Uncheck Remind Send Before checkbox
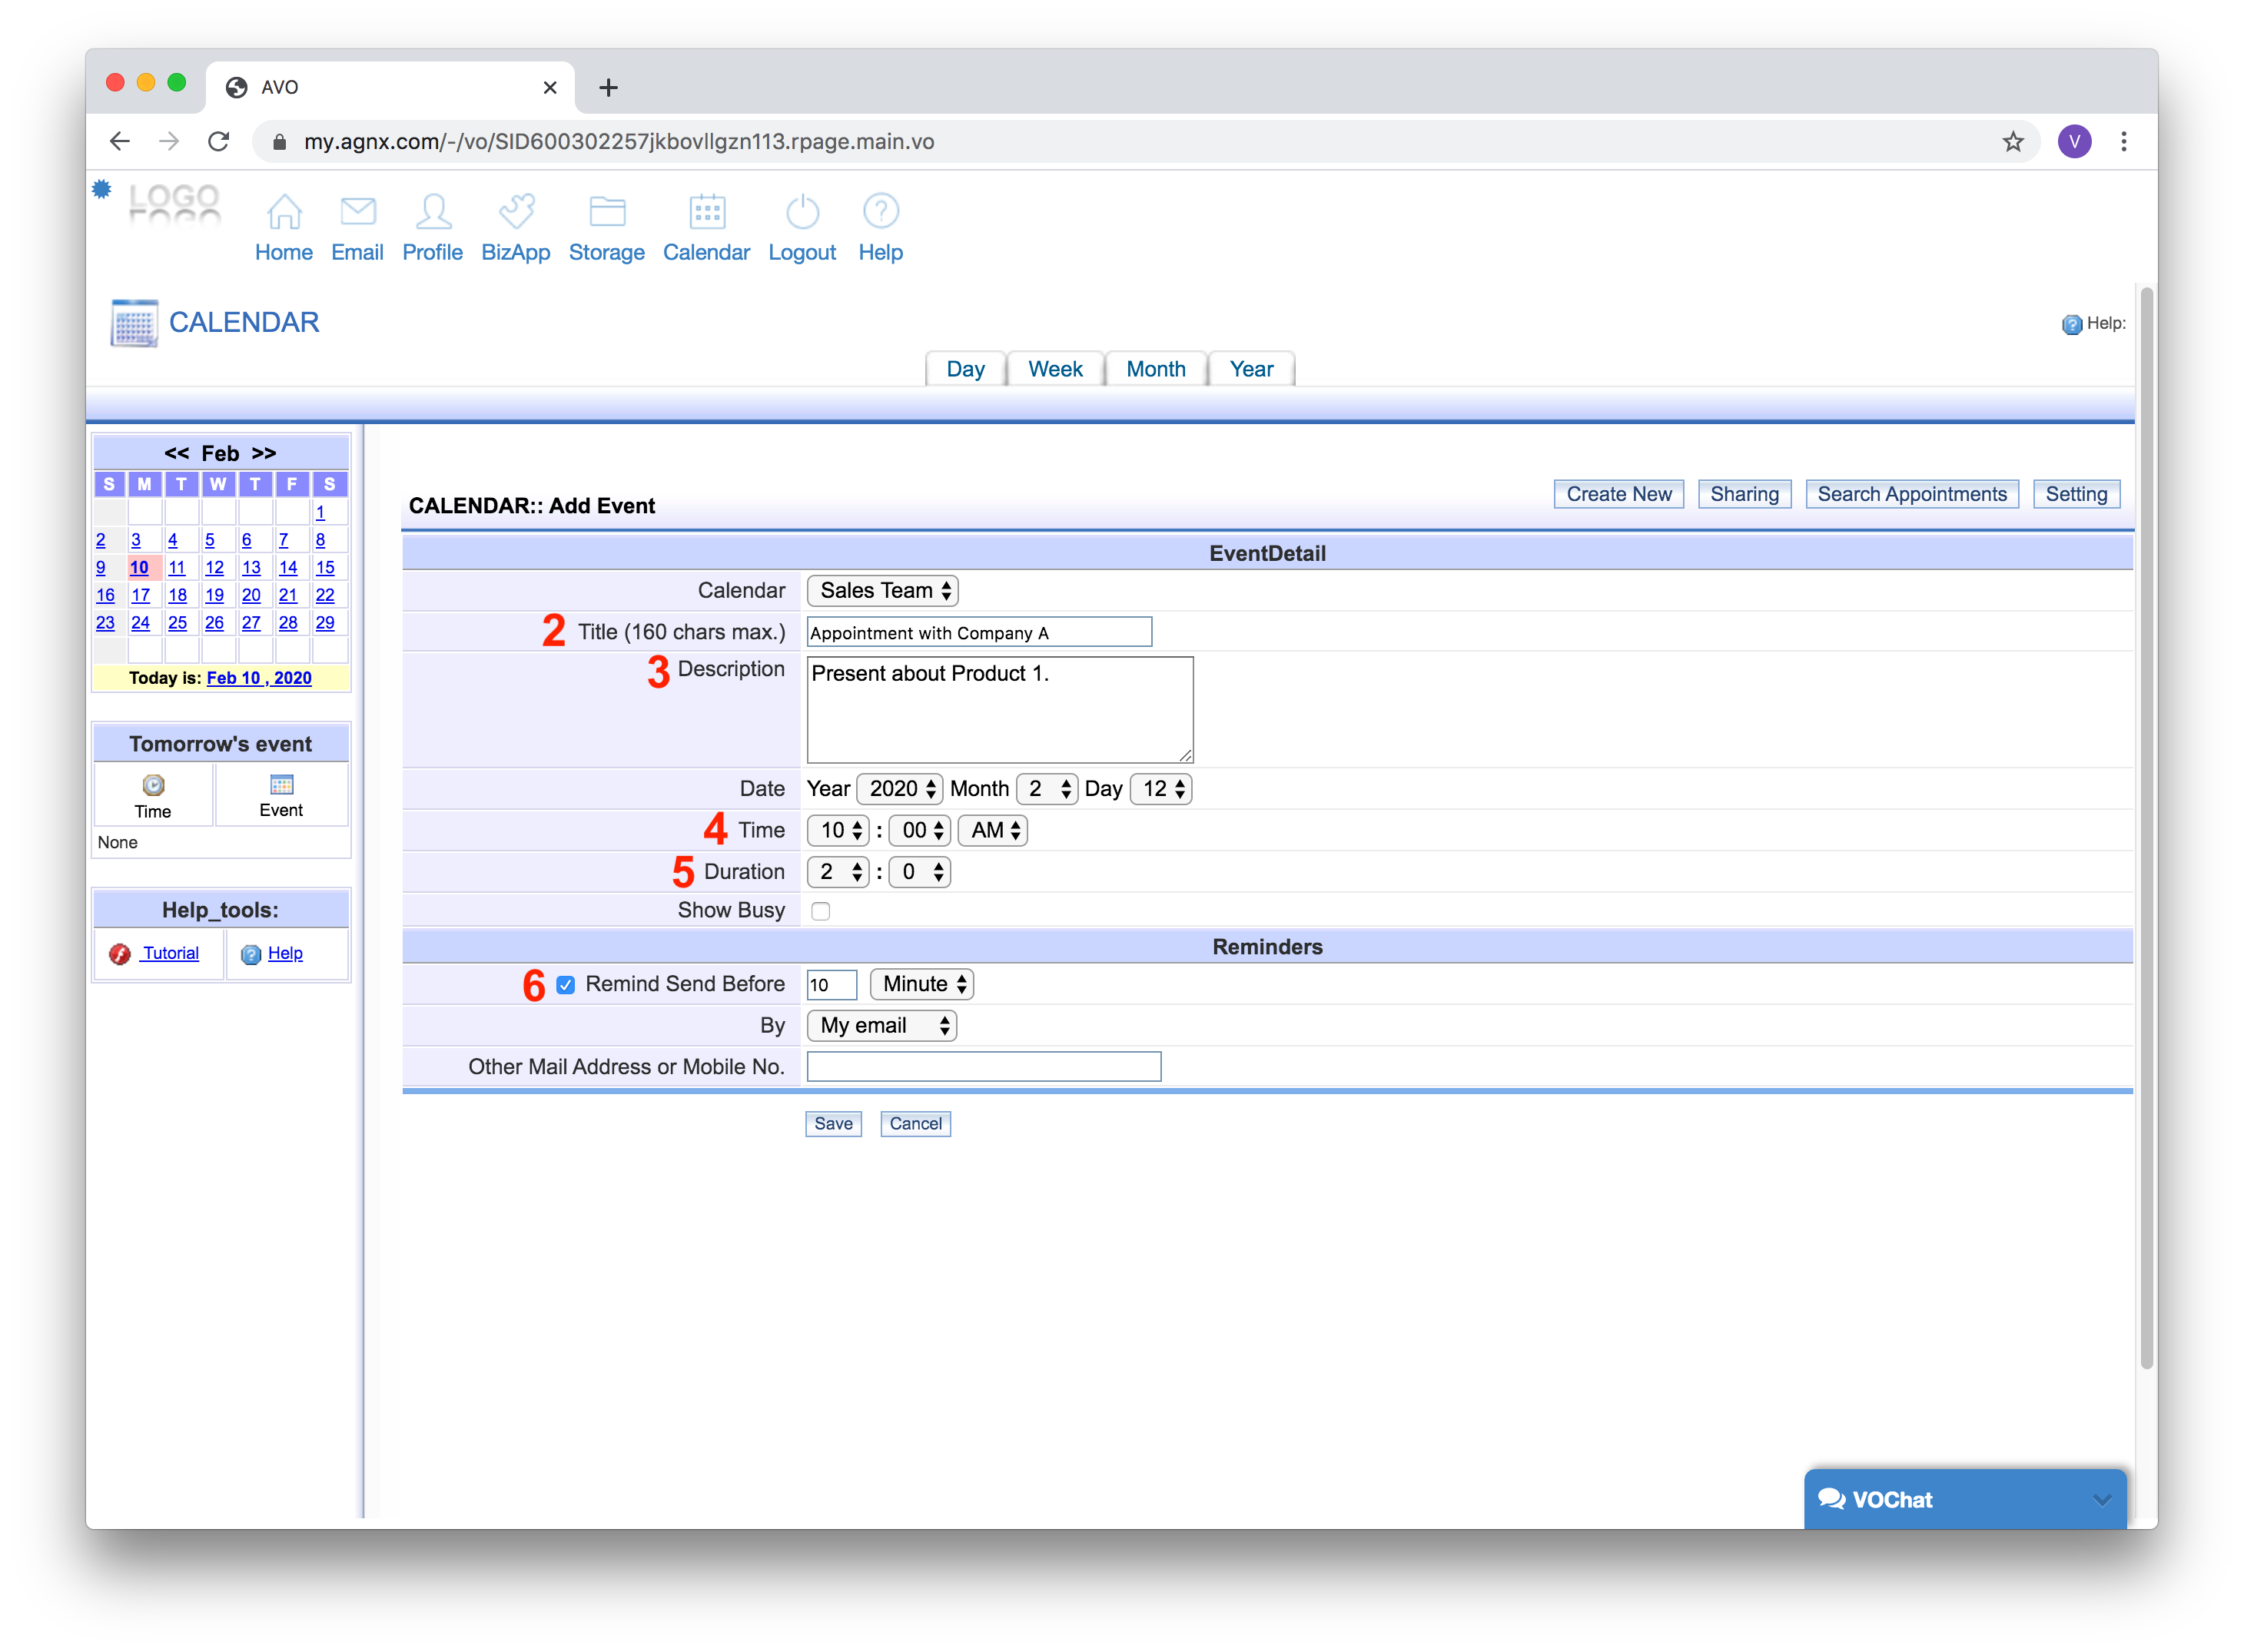The image size is (2244, 1652). tap(566, 985)
